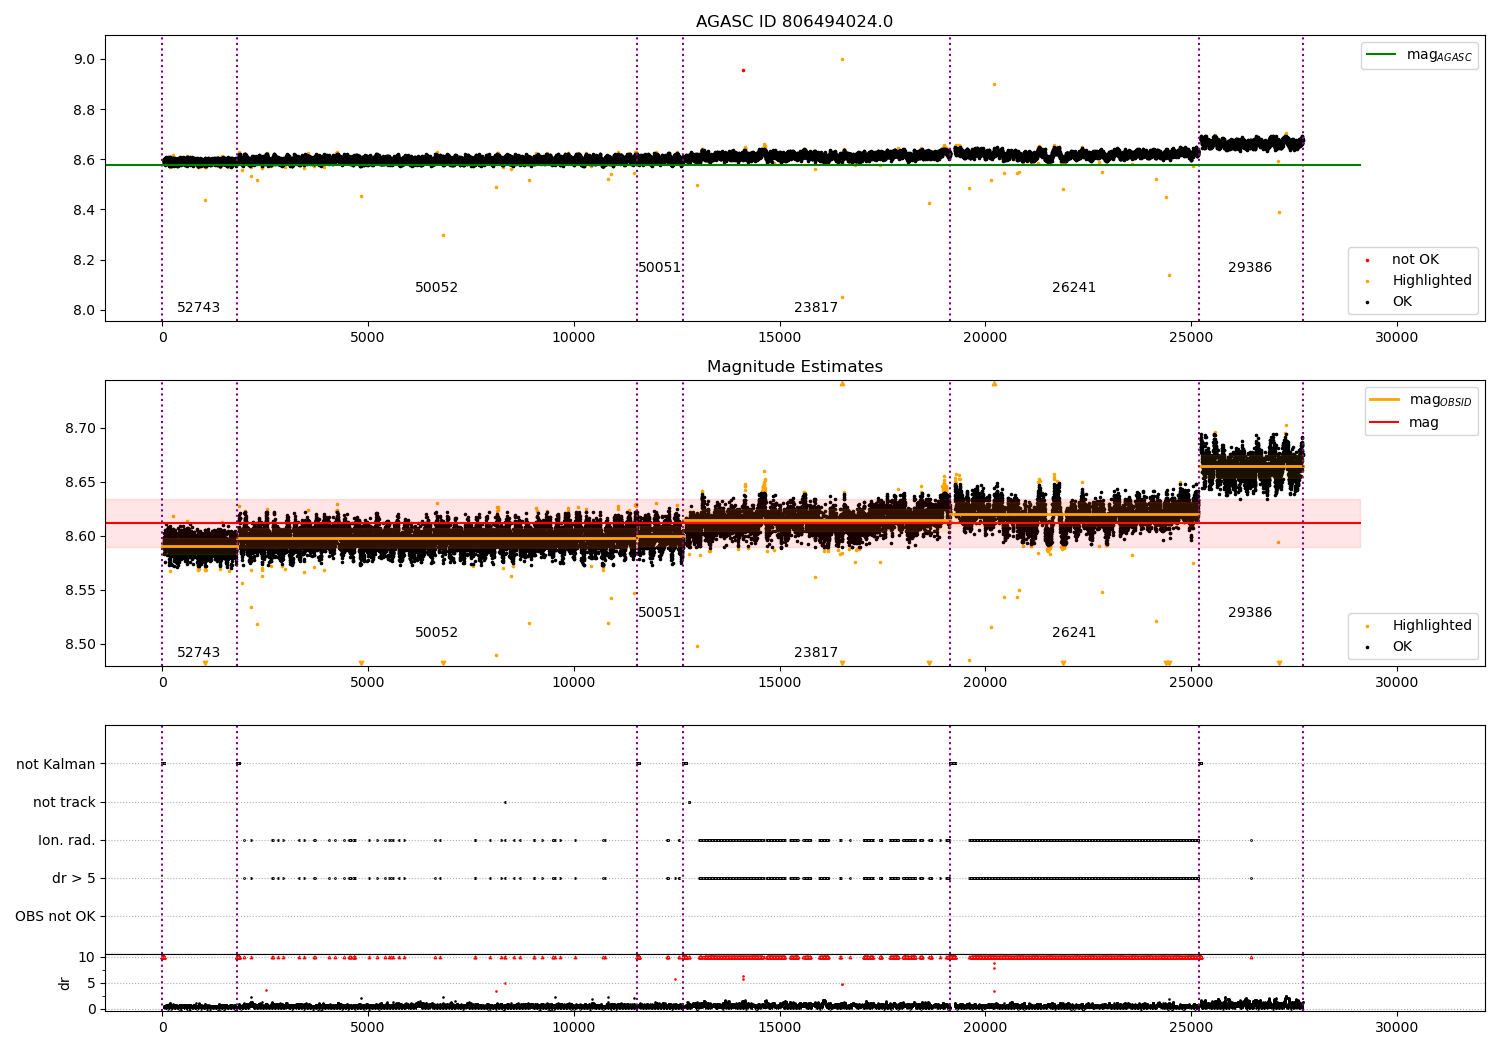1500x1050 pixels.
Task: Click the y-axis tick label '8.65'
Action: click(x=80, y=483)
